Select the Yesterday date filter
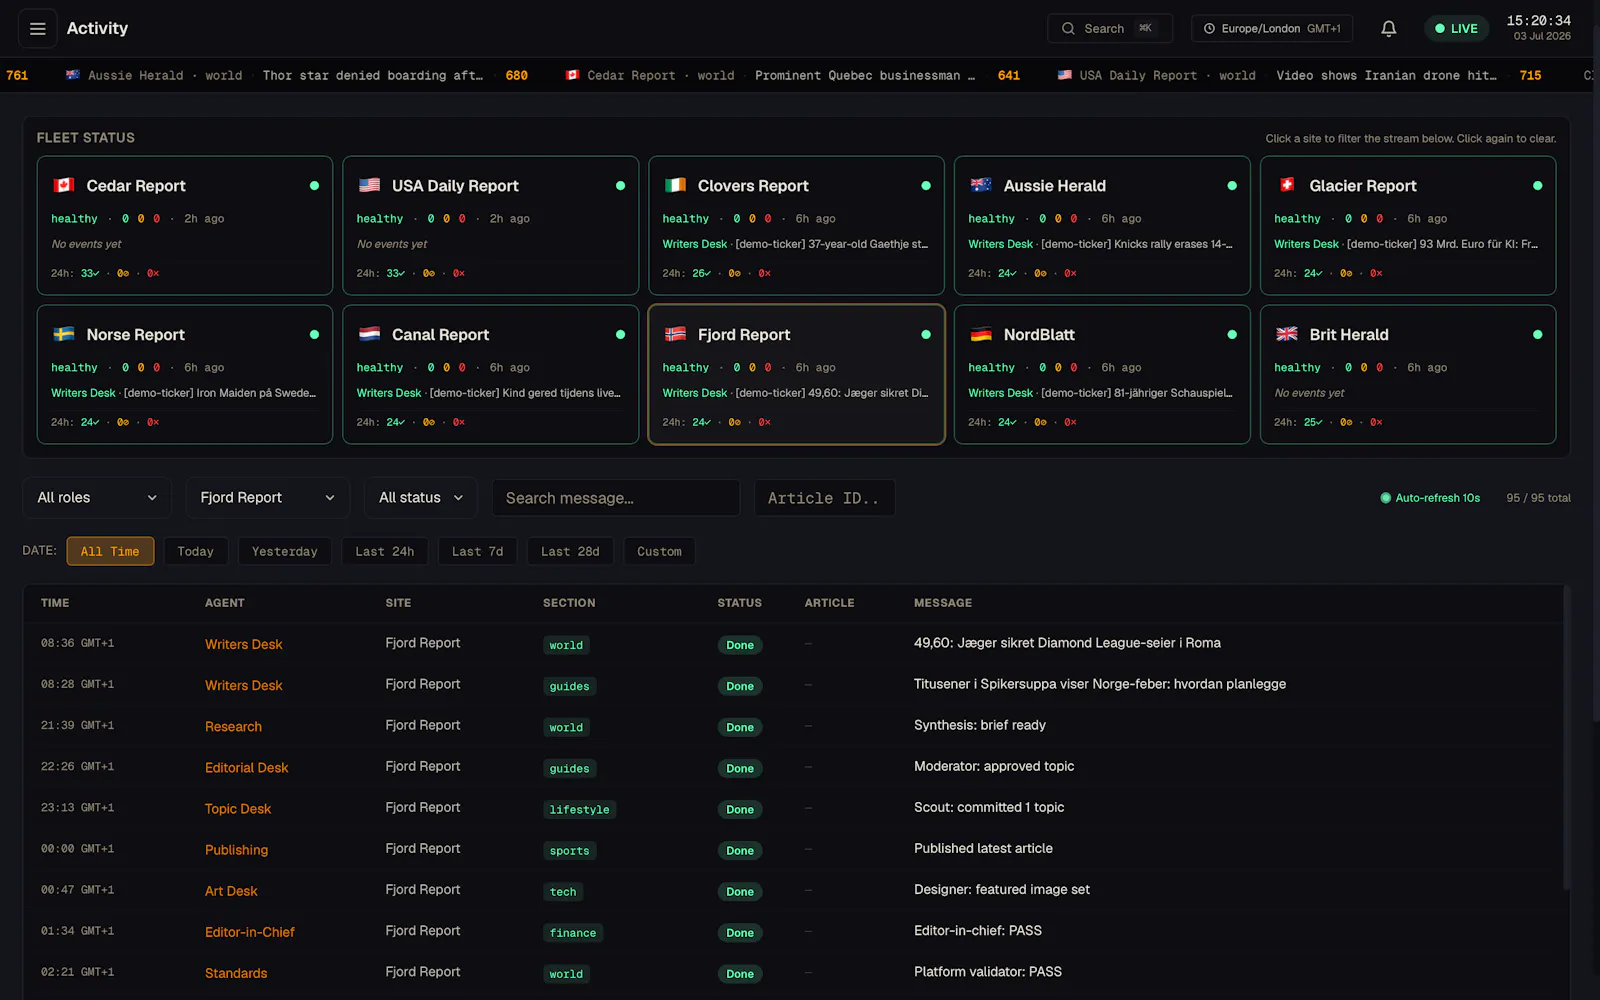Image resolution: width=1600 pixels, height=1000 pixels. 285,551
